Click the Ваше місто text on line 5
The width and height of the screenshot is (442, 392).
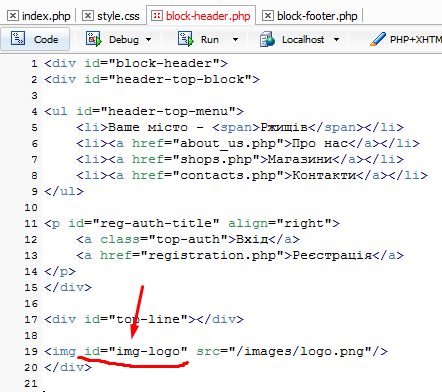tap(148, 127)
